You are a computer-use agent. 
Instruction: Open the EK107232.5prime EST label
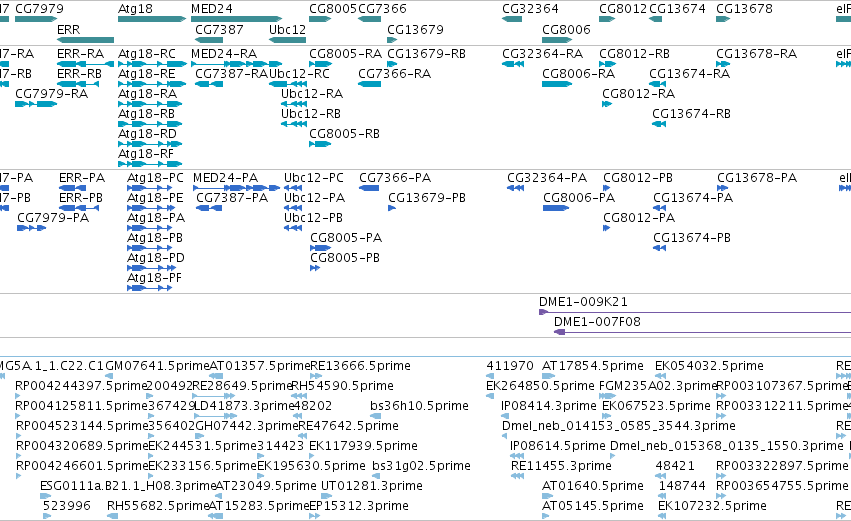713,506
